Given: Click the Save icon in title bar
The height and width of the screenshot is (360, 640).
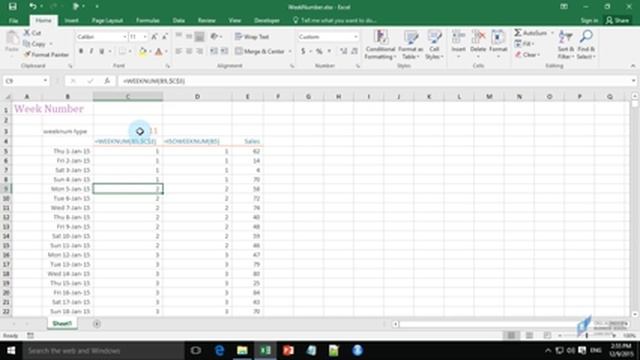Looking at the screenshot, I should (x=13, y=7).
